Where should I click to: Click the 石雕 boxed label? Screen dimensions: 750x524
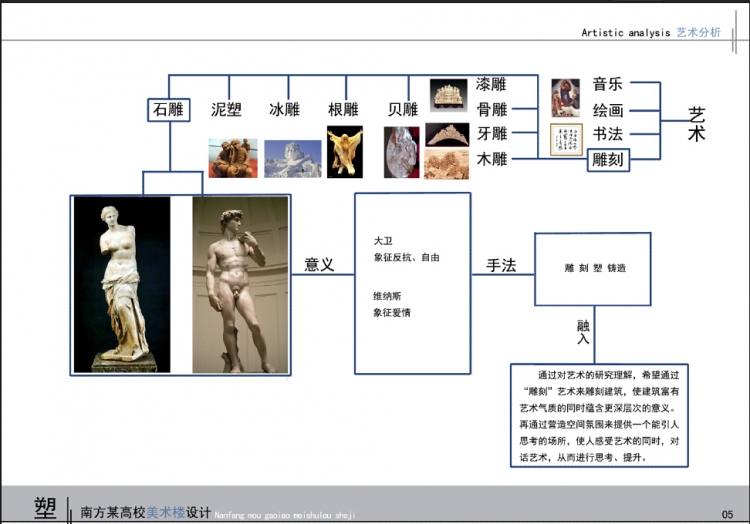(x=168, y=110)
